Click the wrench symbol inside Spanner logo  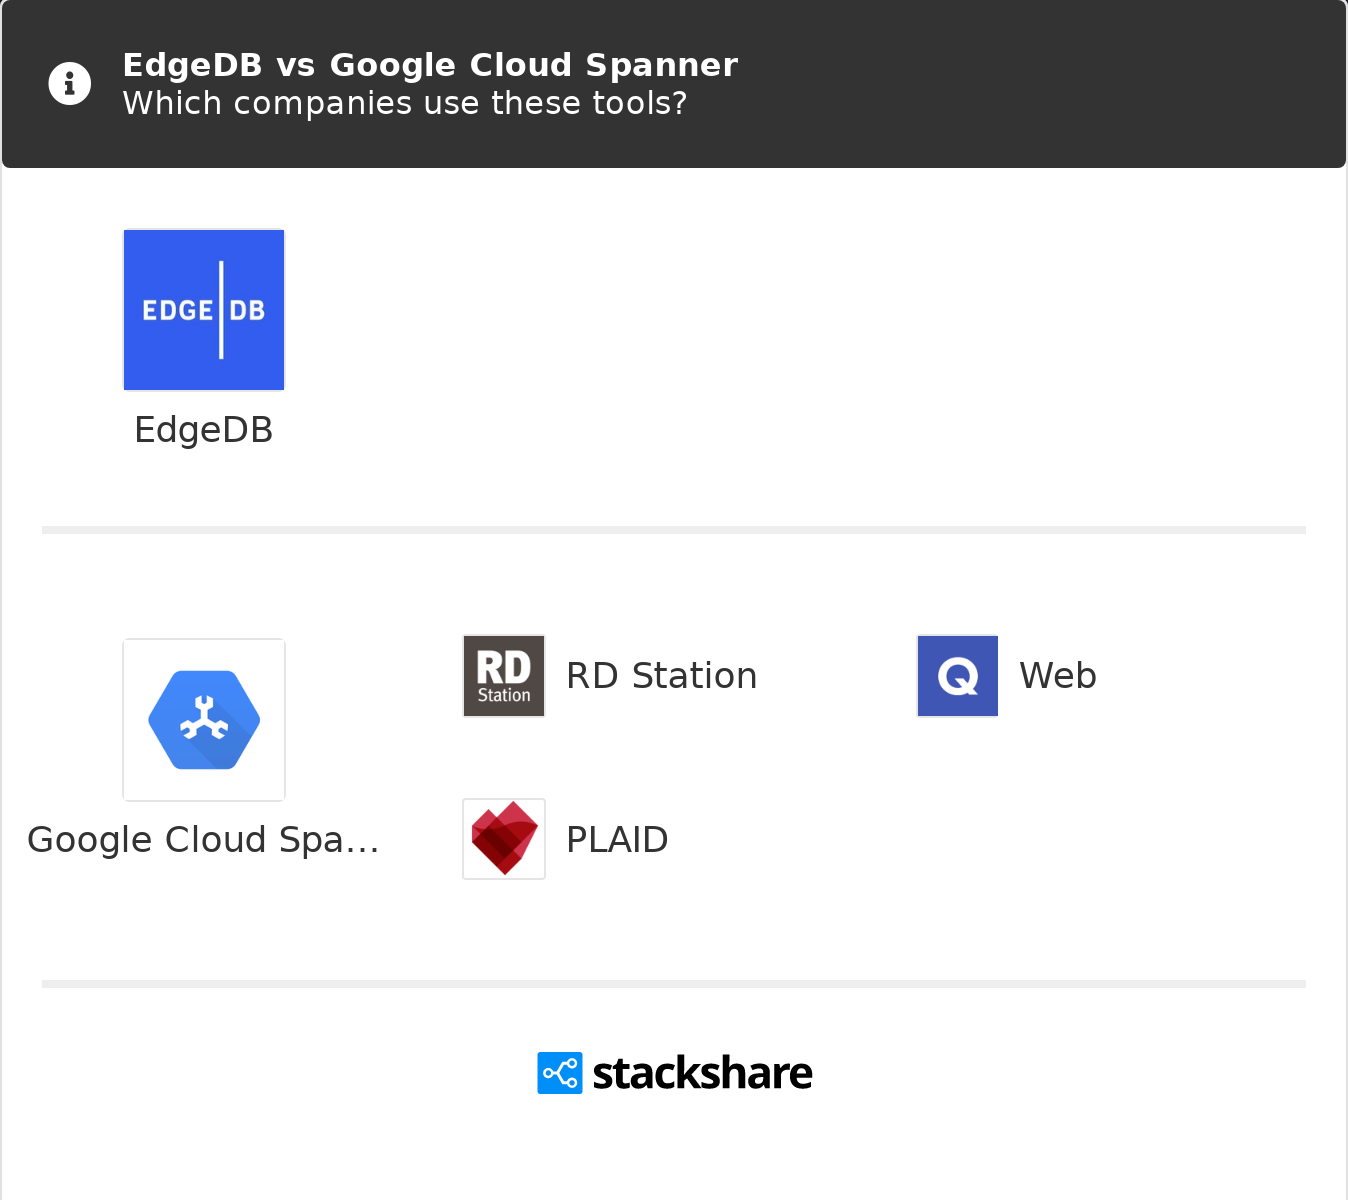point(204,718)
